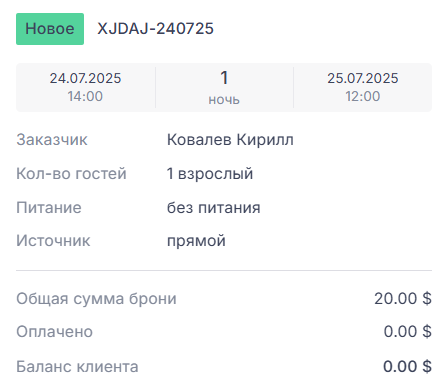Click source value прямой
The width and height of the screenshot is (448, 392).
pos(196,241)
